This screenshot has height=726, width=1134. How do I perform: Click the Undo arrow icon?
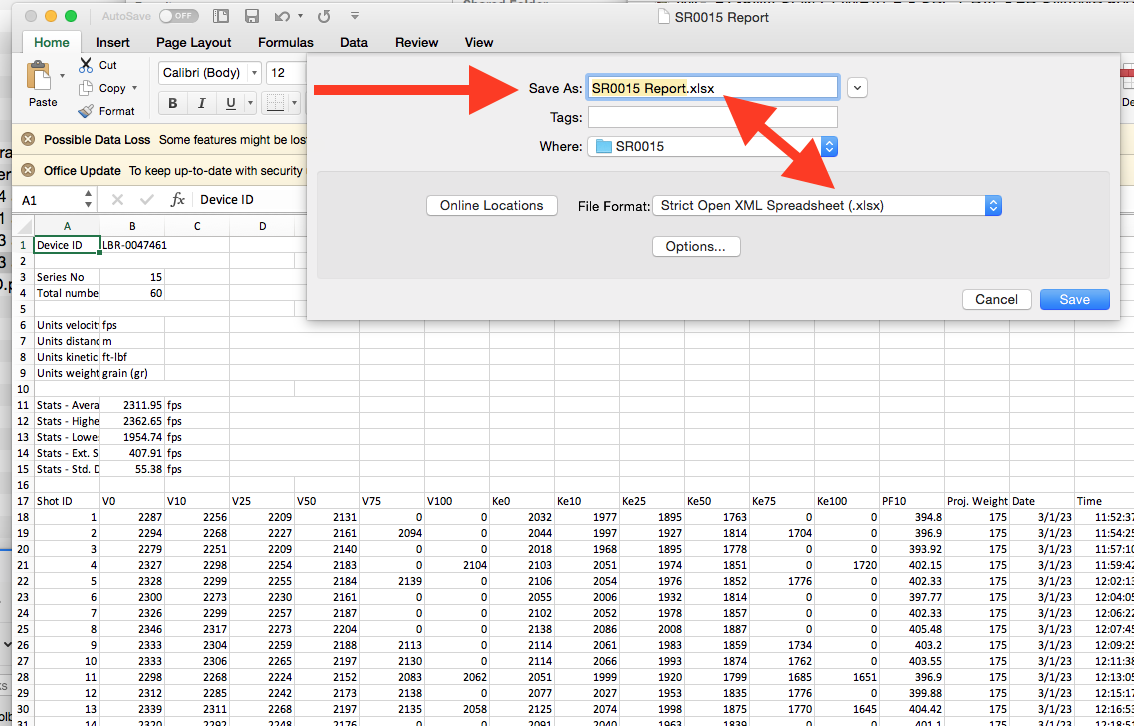tap(282, 17)
